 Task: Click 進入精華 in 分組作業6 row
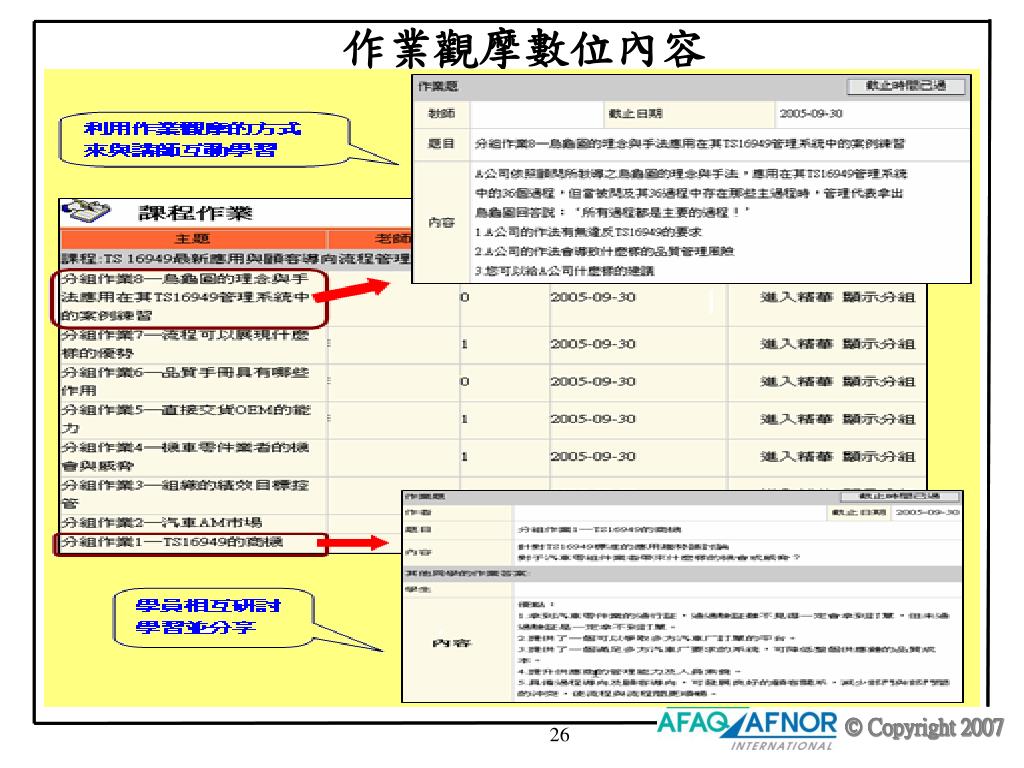796,381
